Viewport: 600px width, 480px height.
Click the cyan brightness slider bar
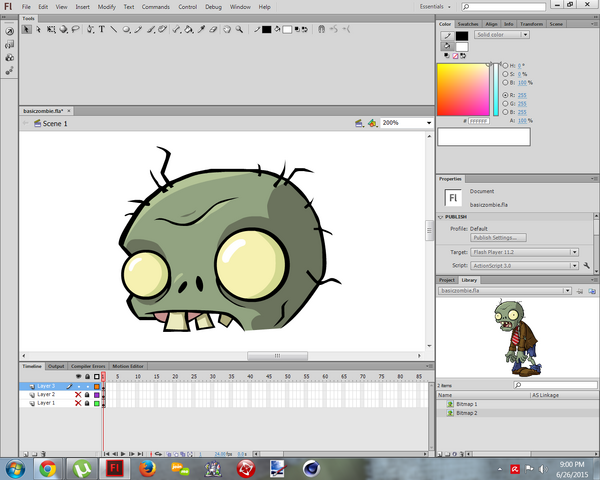496,90
